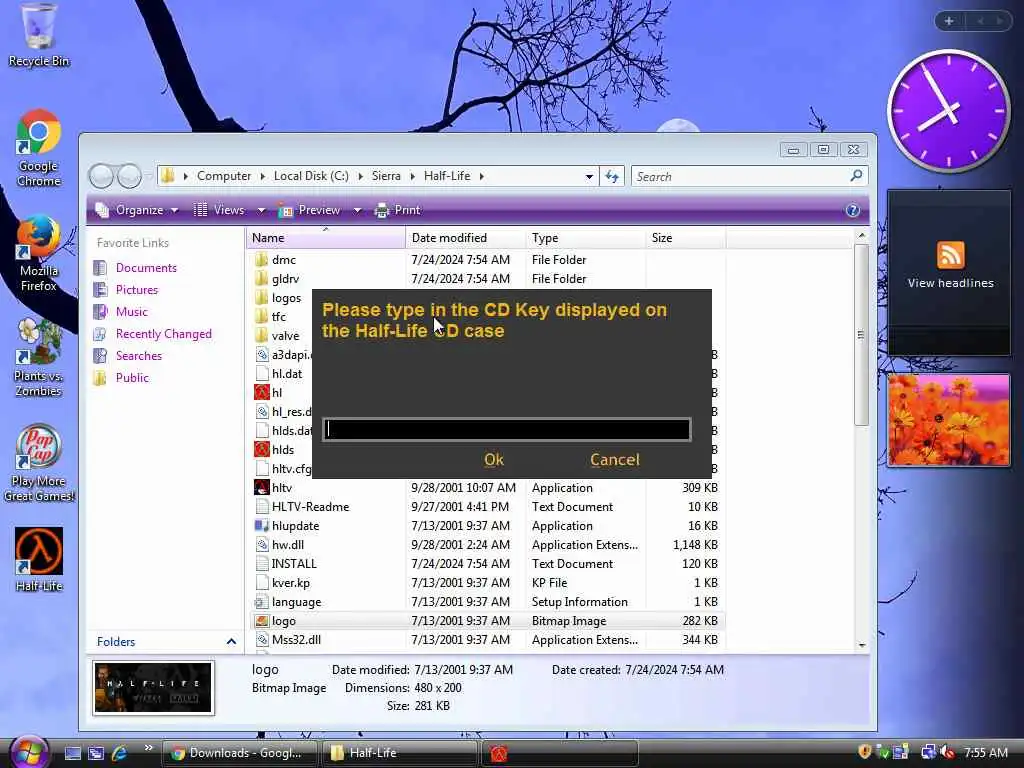Click the logo bitmap preview thumbnail
Image resolution: width=1024 pixels, height=768 pixels.
click(153, 688)
